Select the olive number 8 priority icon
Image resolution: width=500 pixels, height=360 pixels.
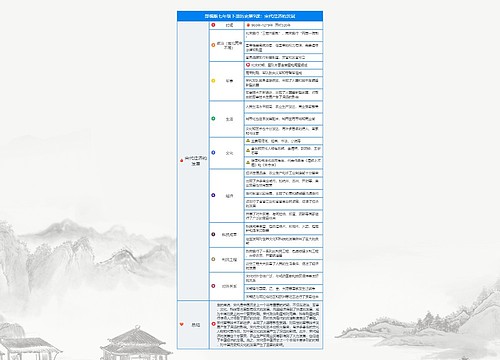213,259
